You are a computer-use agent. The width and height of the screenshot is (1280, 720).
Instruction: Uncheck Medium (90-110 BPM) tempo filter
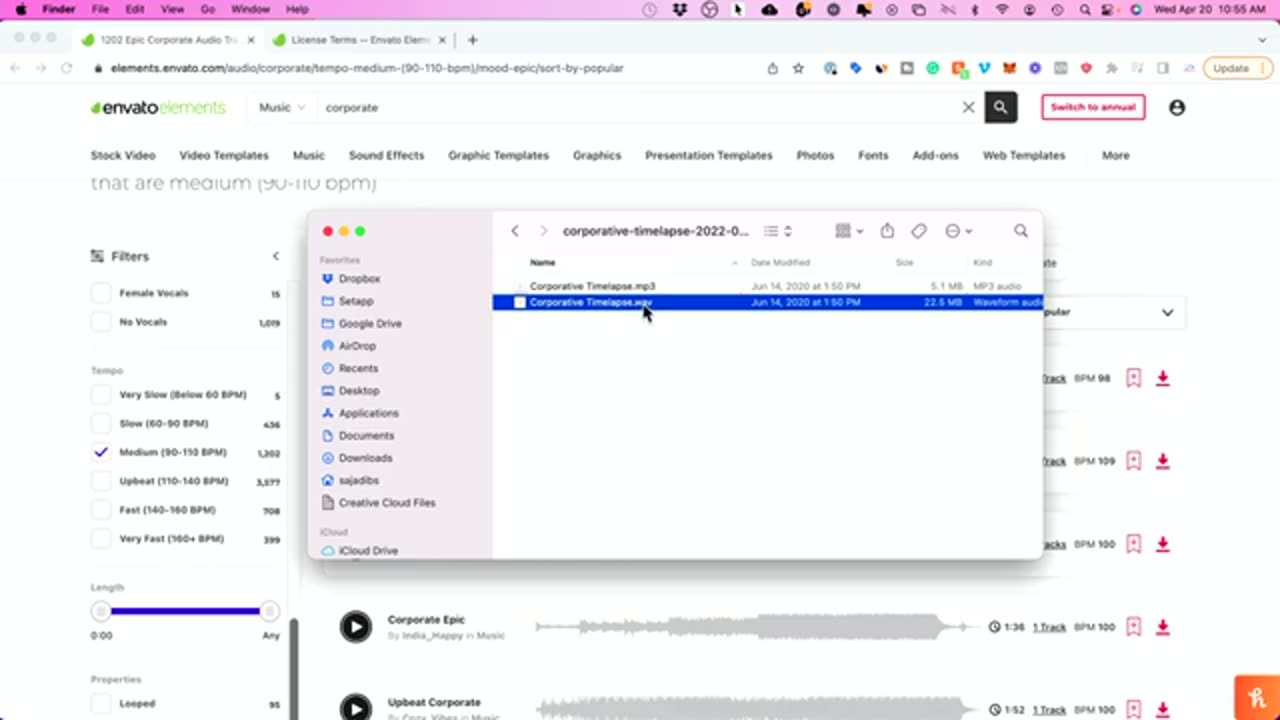(x=101, y=452)
